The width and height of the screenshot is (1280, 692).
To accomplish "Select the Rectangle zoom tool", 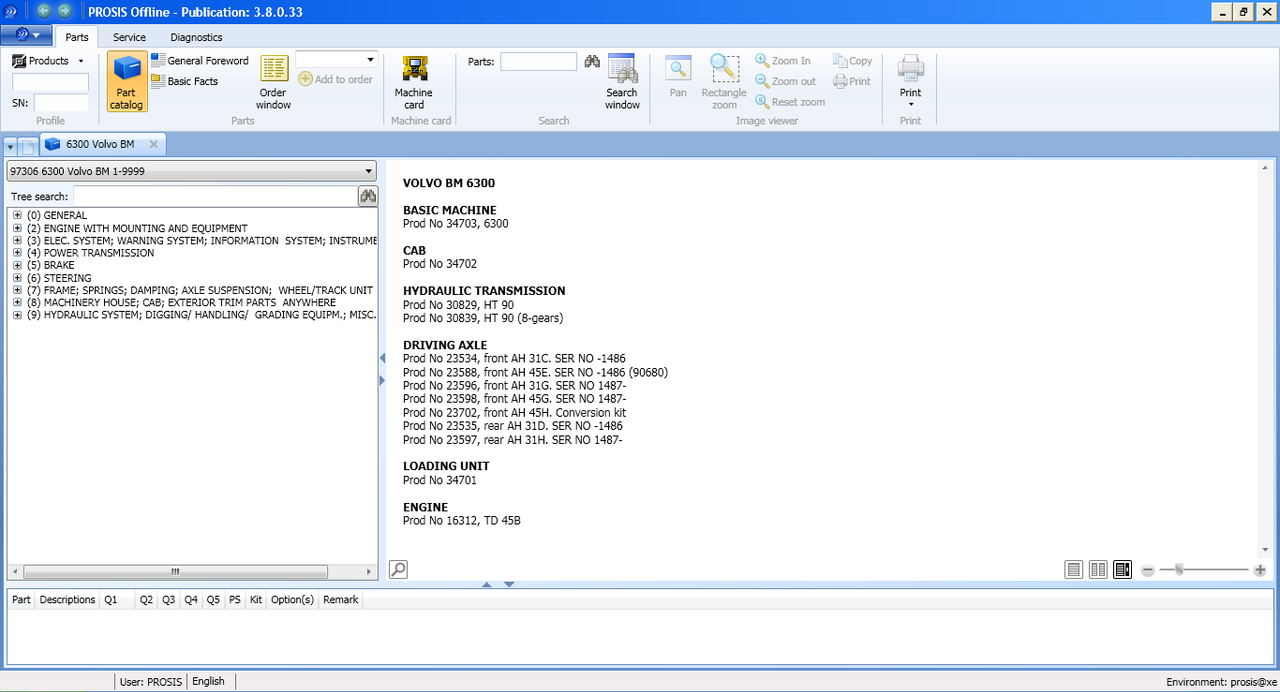I will tap(724, 82).
